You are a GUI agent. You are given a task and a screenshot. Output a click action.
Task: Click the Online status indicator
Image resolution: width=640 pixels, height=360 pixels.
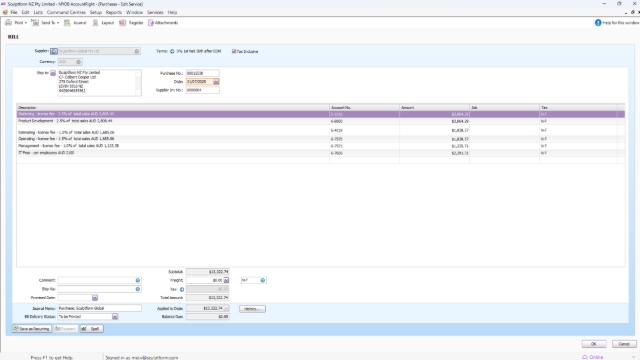(x=593, y=357)
